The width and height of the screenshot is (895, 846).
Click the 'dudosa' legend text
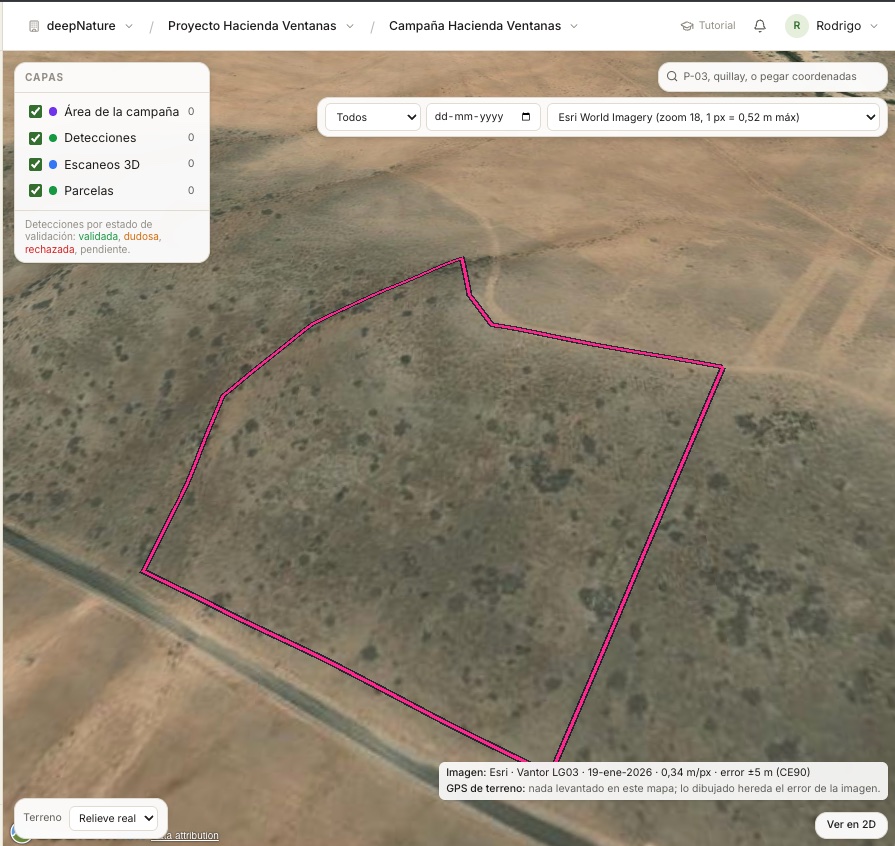click(141, 236)
